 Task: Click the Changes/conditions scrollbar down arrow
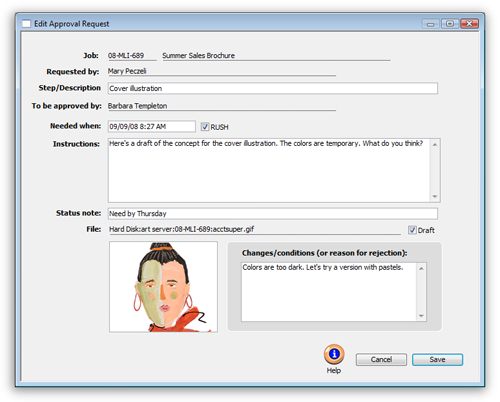tap(421, 316)
